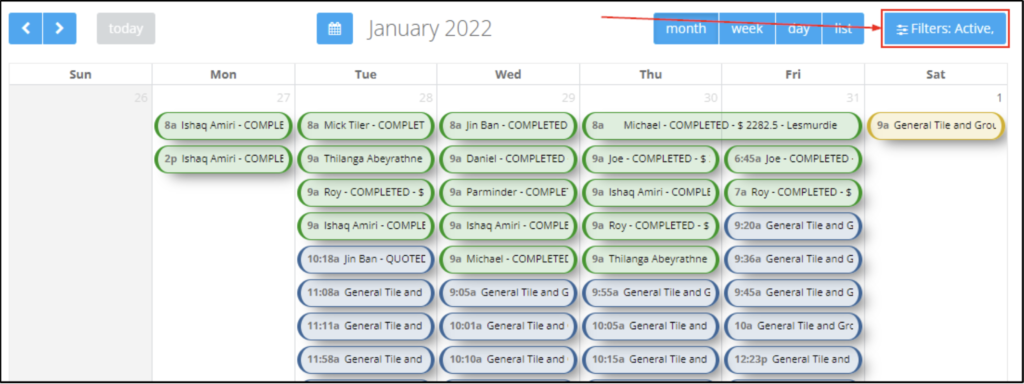Open the 10:18a Jin Ban QUOTED event
The image size is (1024, 384).
[x=366, y=259]
